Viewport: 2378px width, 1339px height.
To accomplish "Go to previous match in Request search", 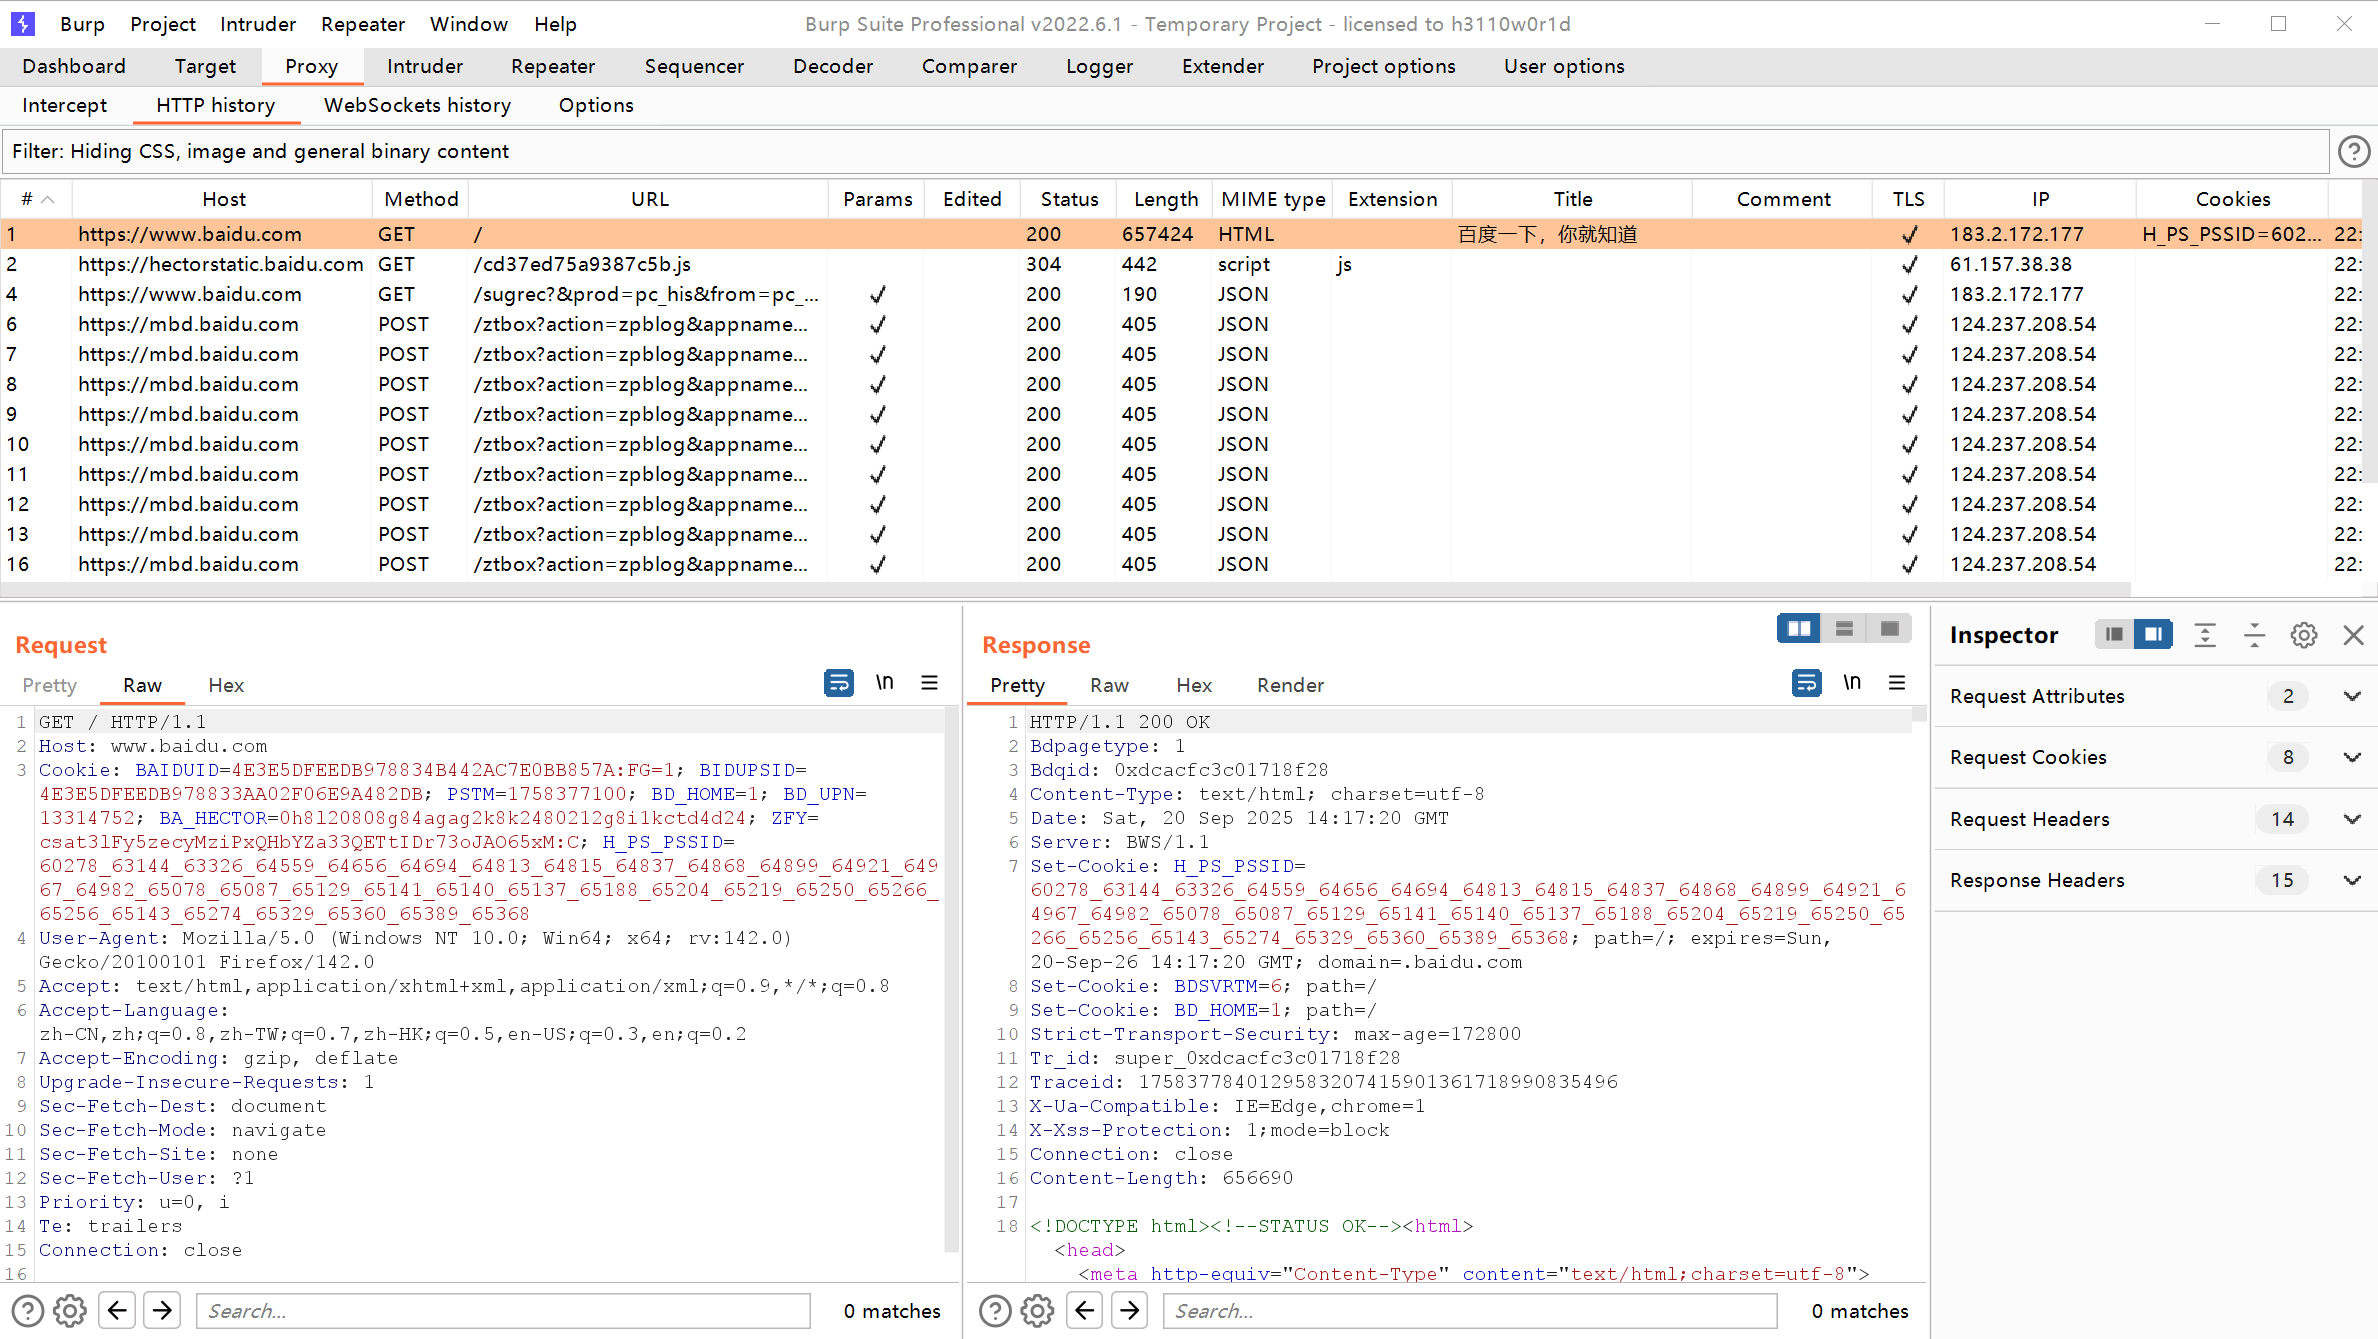I will pyautogui.click(x=117, y=1310).
